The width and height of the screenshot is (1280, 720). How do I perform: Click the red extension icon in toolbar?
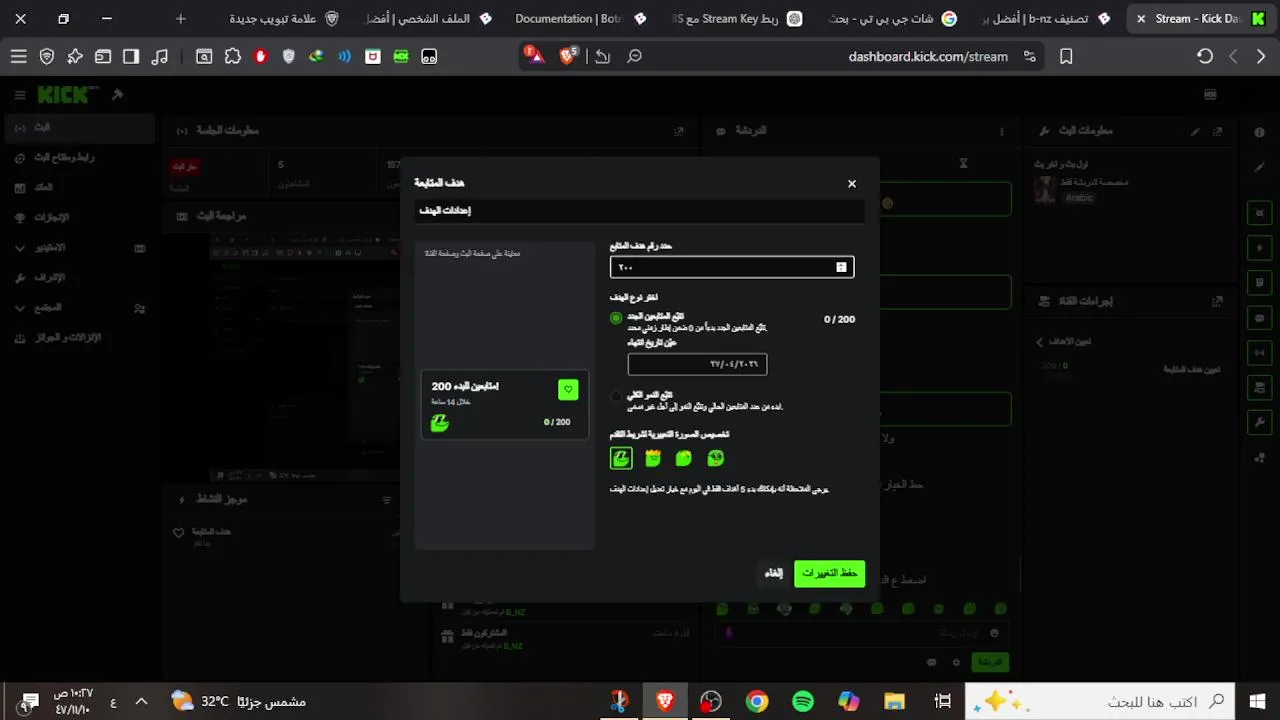click(x=261, y=57)
